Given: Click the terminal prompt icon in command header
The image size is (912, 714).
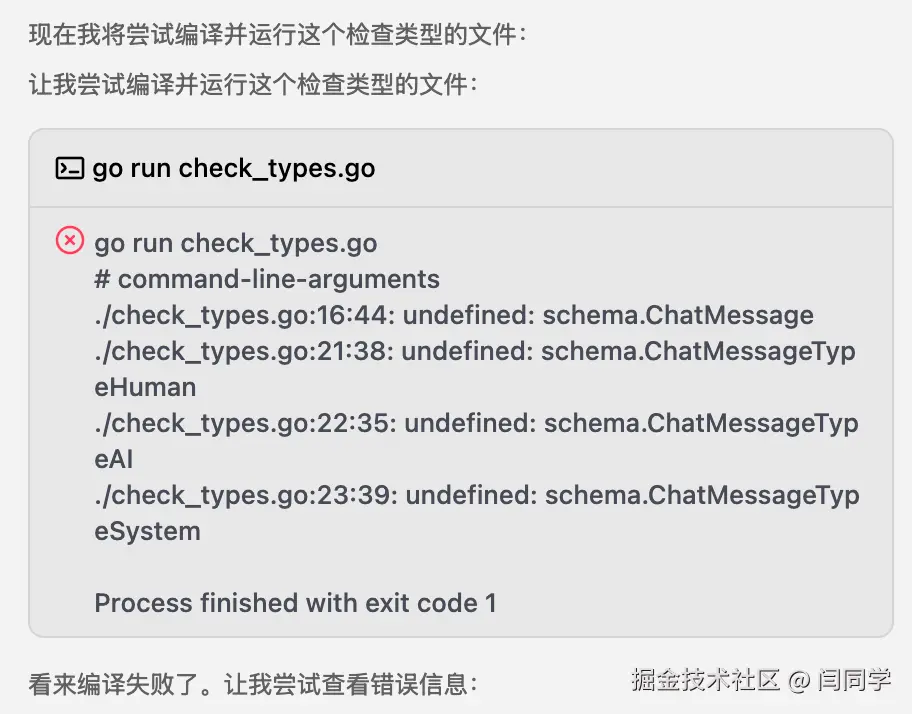Looking at the screenshot, I should [x=70, y=168].
